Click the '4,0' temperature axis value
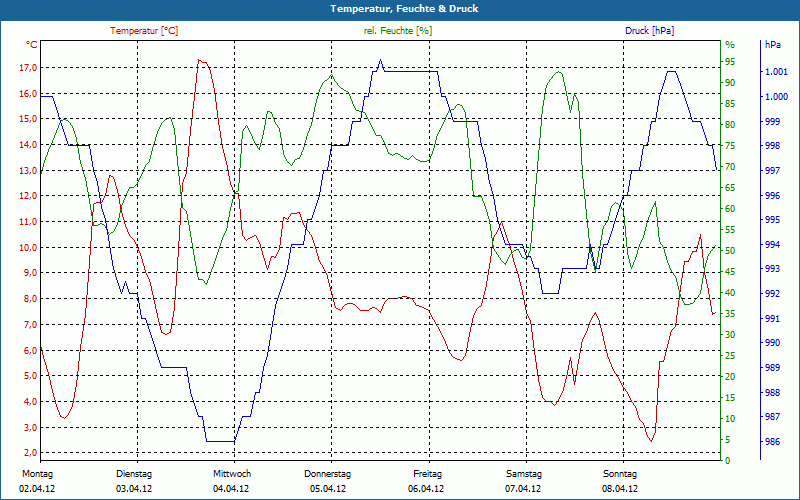The height and width of the screenshot is (500, 800). pyautogui.click(x=30, y=402)
